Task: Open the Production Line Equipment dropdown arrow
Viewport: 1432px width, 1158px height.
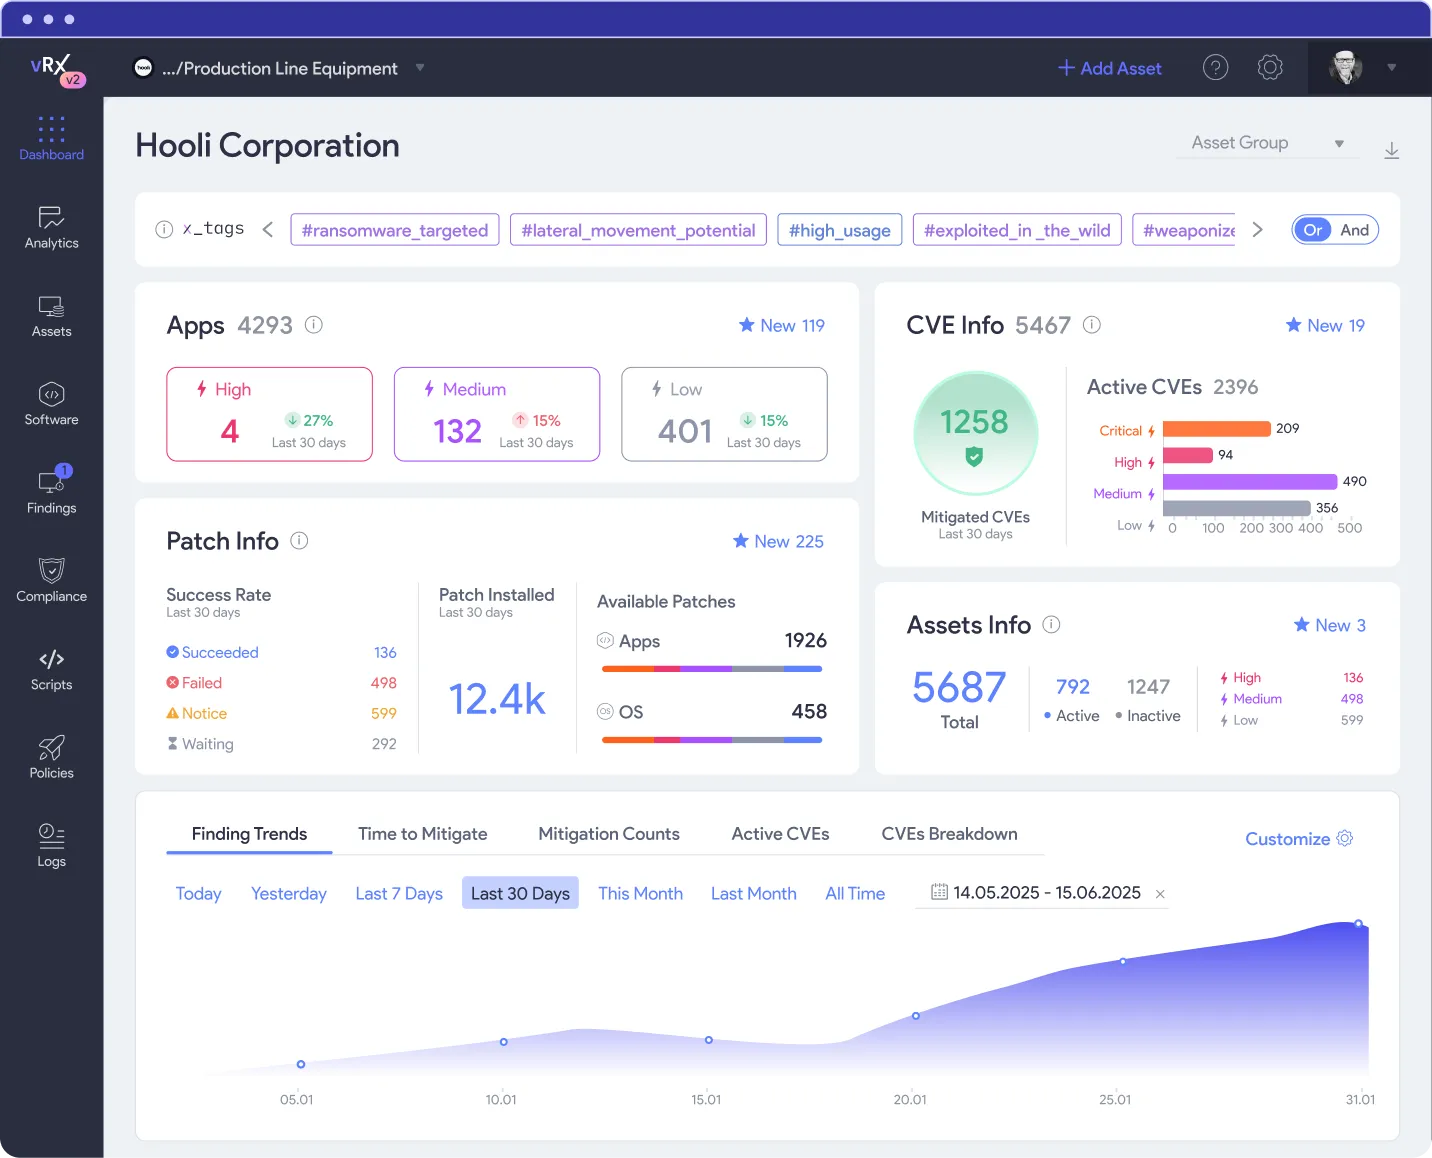Action: coord(420,68)
